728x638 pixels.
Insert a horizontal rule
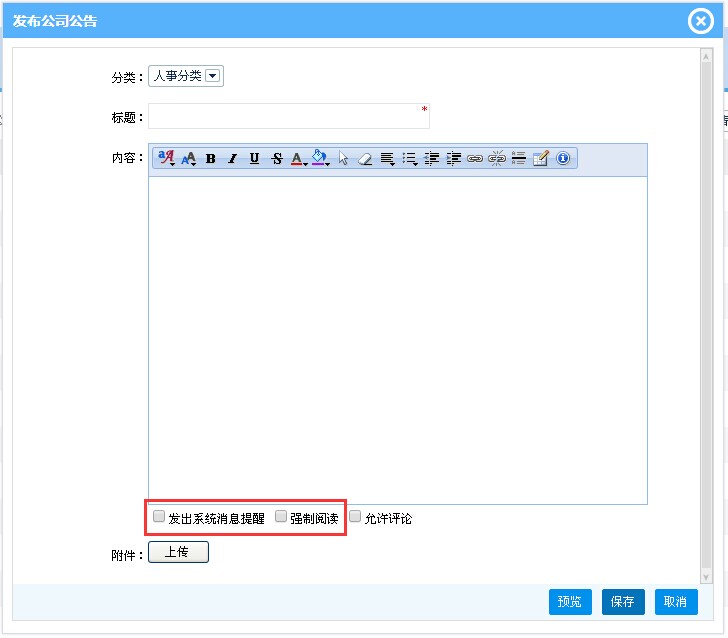(x=518, y=158)
